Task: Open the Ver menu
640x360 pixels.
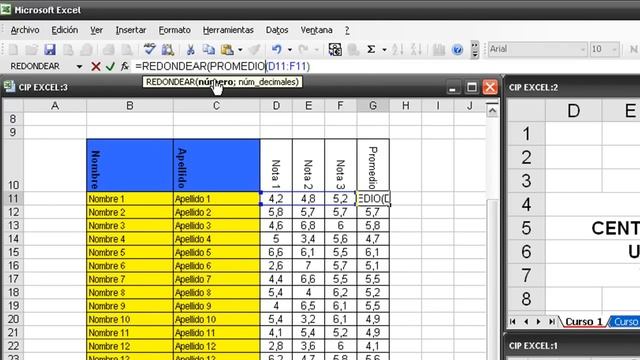Action: pyautogui.click(x=96, y=30)
